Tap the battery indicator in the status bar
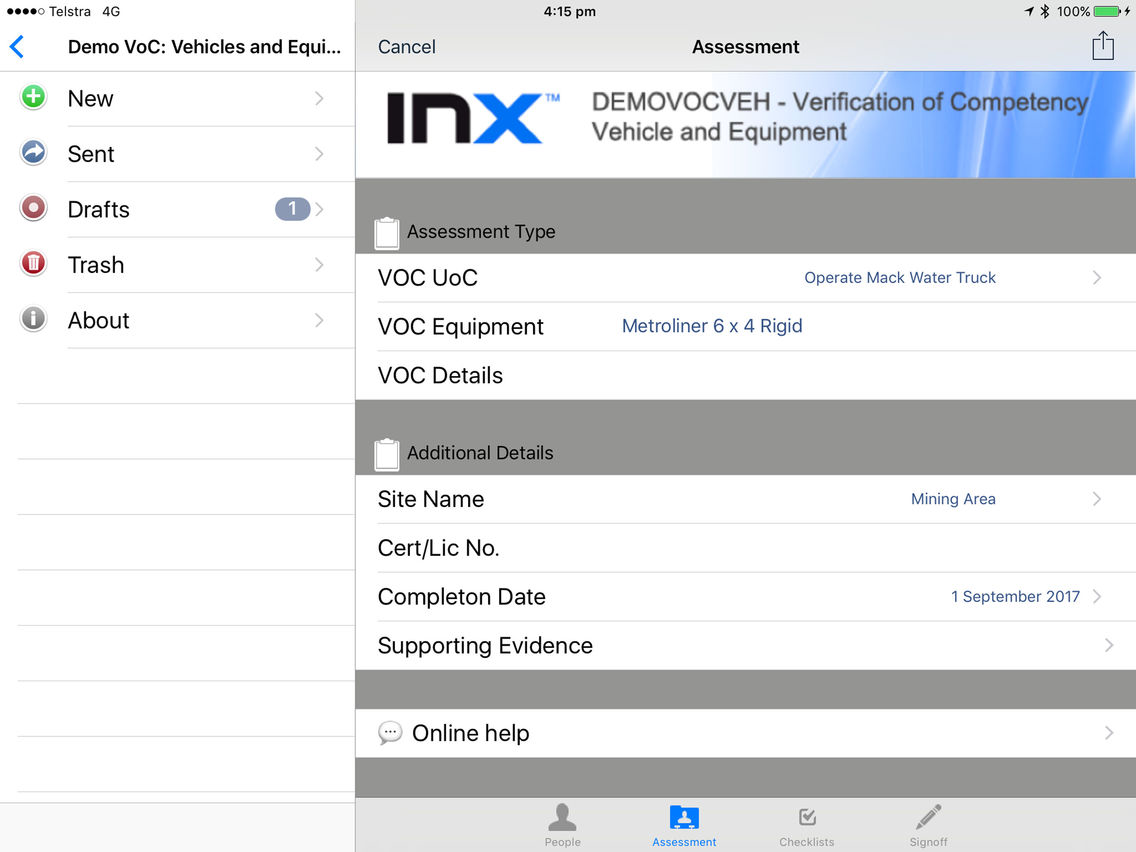1136x852 pixels. 1108,11
